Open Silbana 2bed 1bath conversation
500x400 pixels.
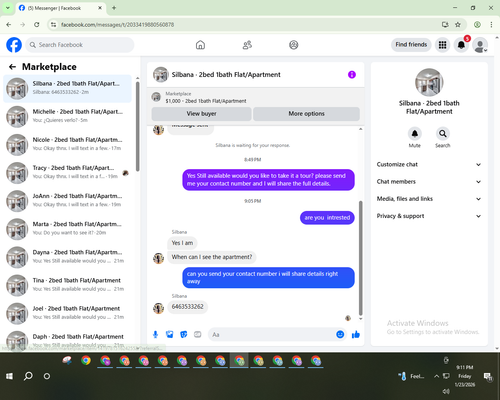click(67, 88)
